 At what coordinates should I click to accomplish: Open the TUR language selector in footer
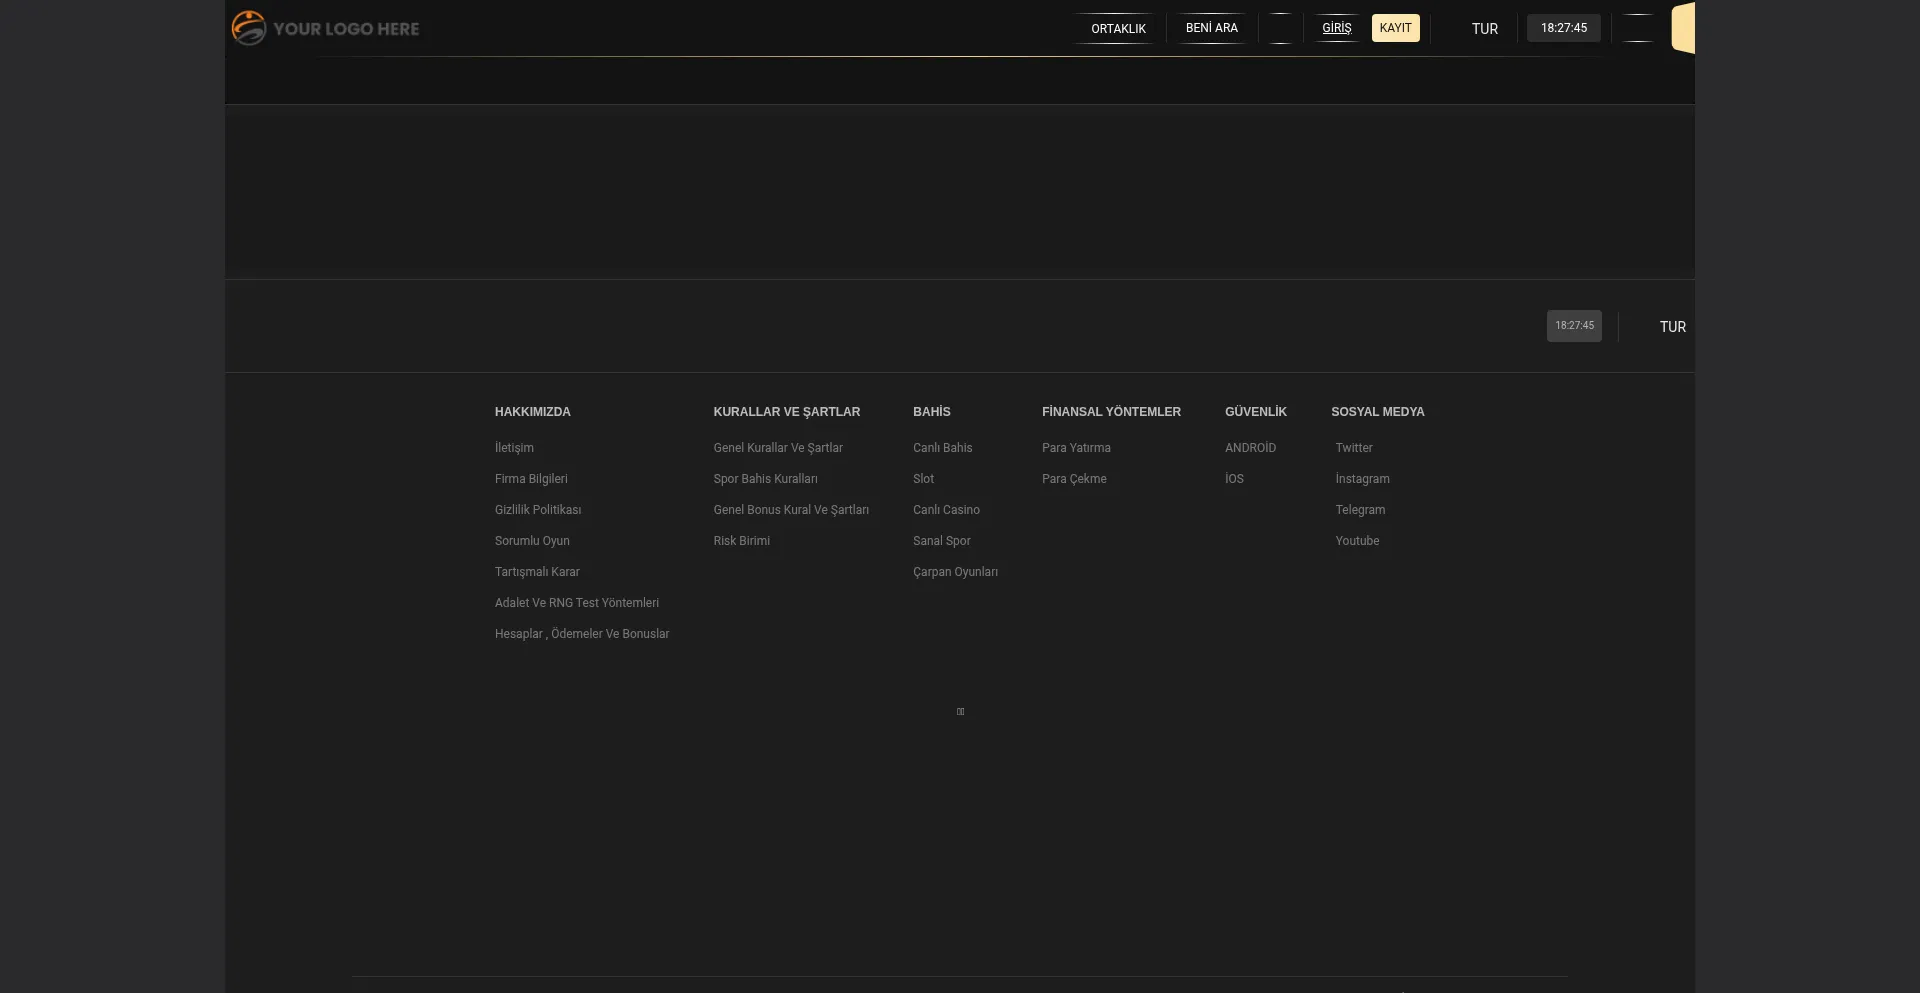tap(1672, 327)
